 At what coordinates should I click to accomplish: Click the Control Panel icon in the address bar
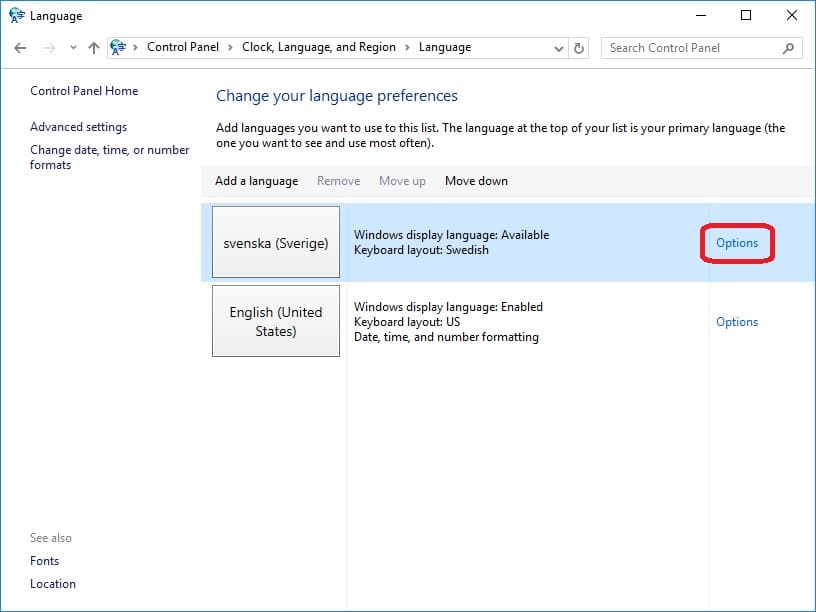click(119, 46)
